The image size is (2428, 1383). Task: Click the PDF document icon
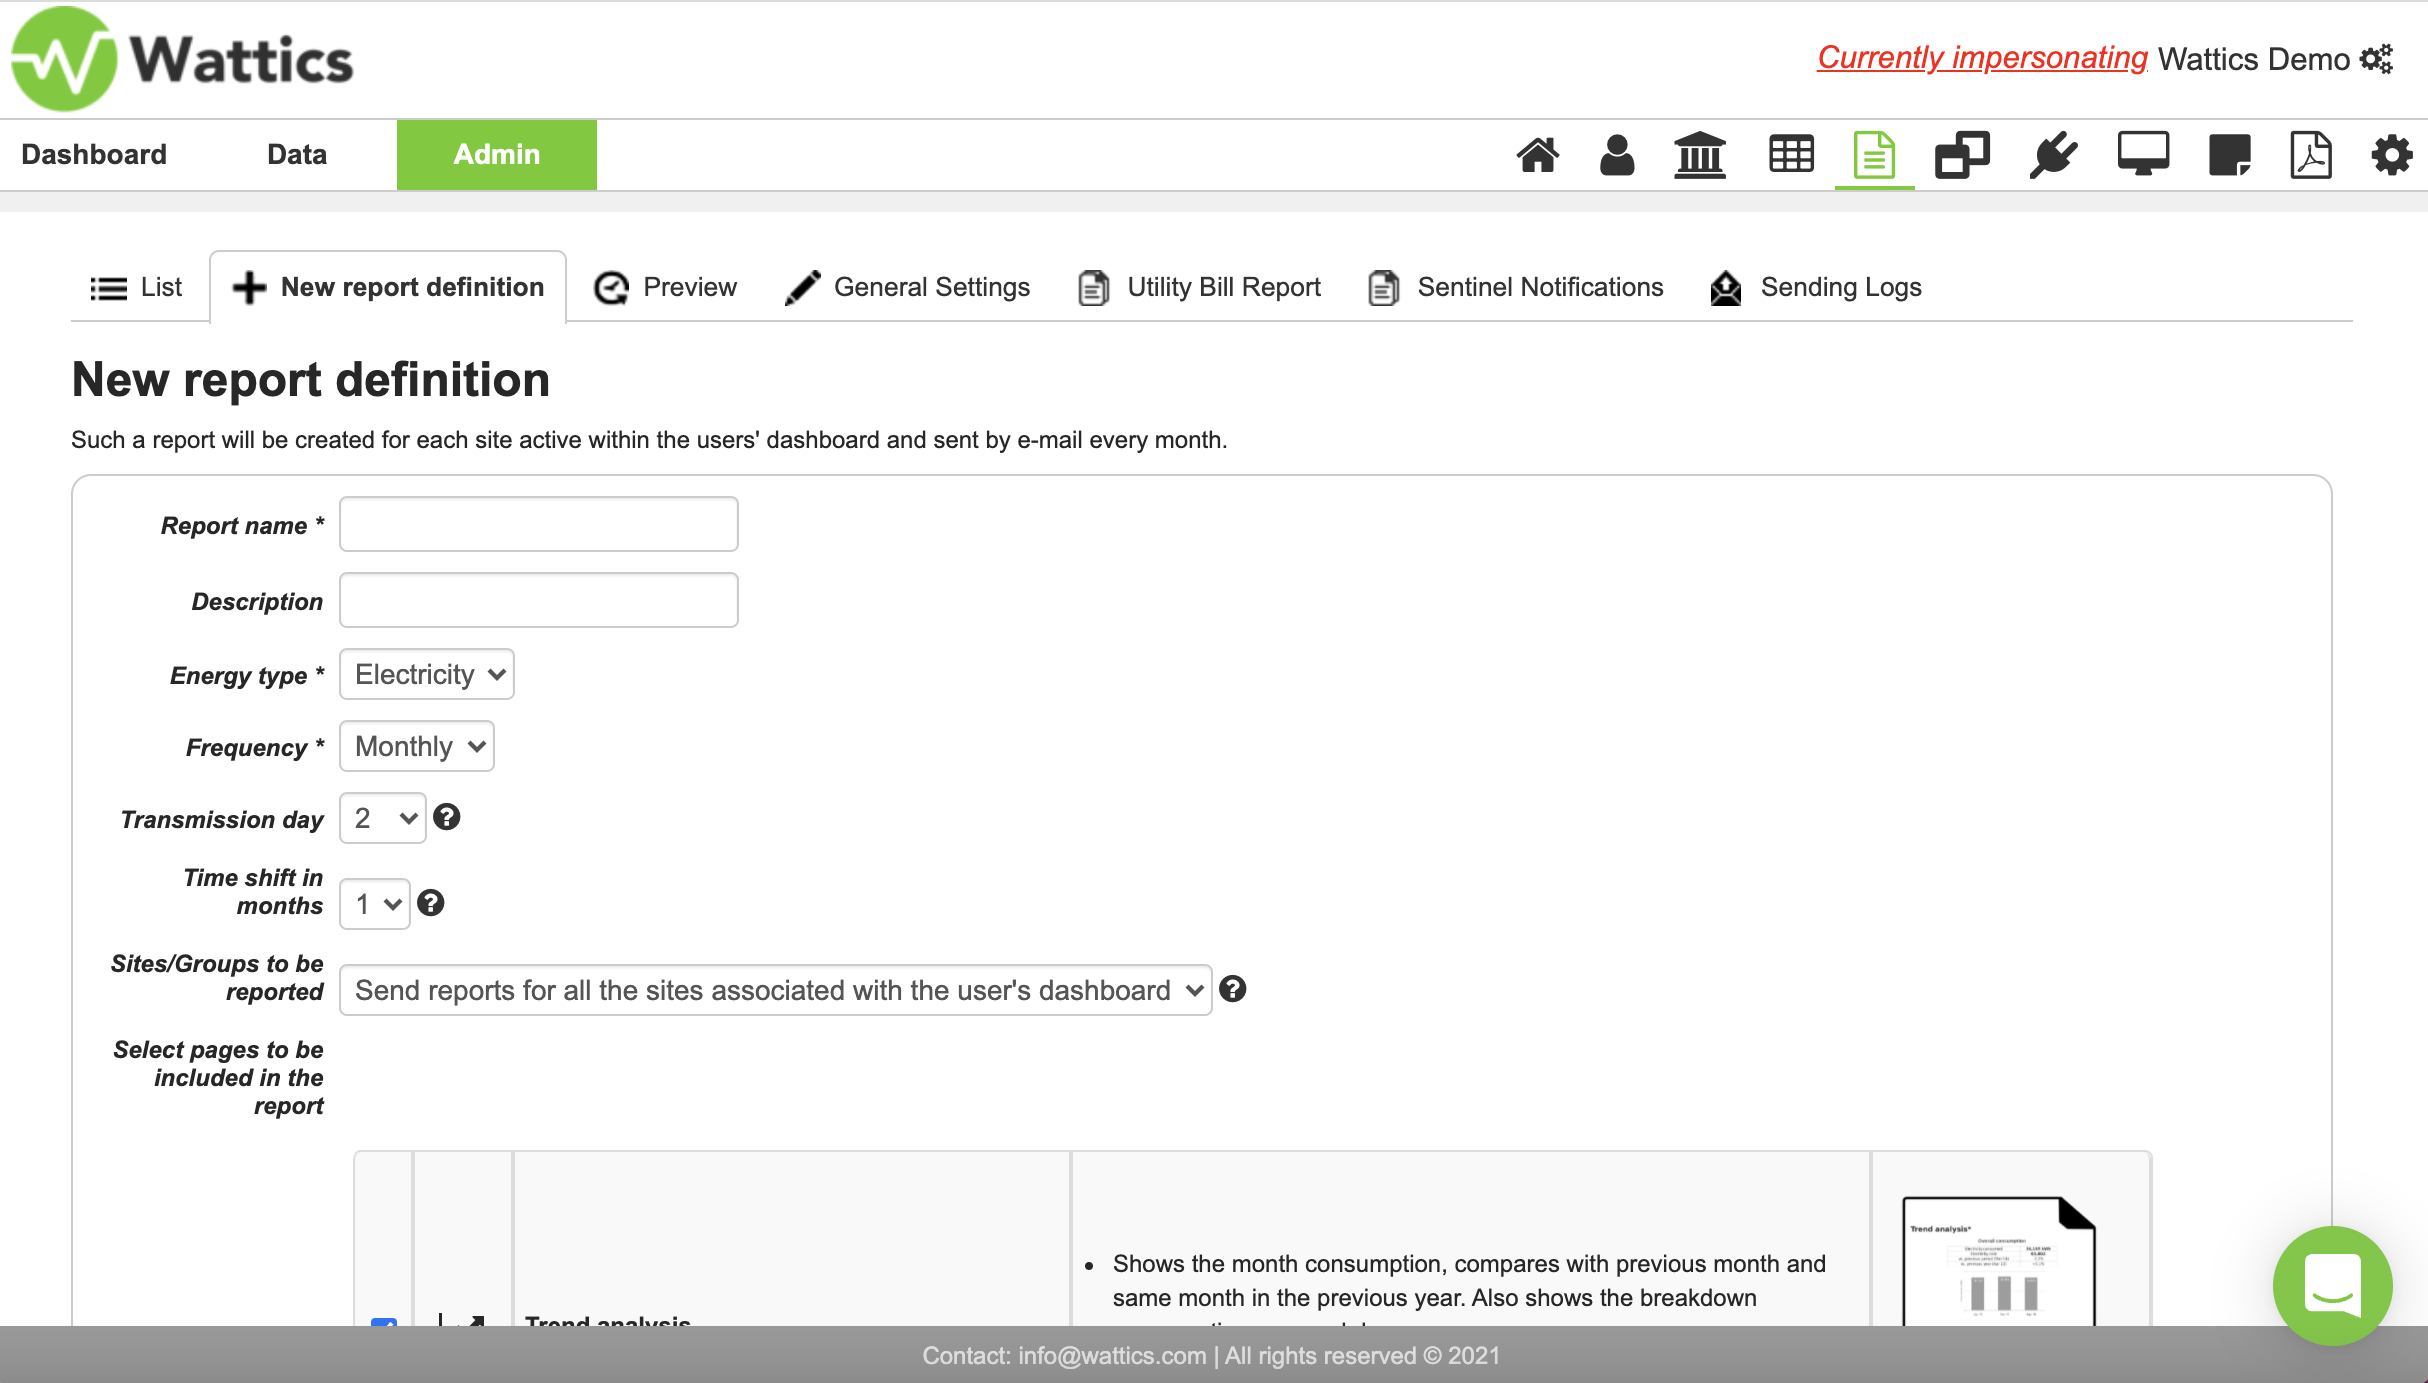[x=2310, y=155]
